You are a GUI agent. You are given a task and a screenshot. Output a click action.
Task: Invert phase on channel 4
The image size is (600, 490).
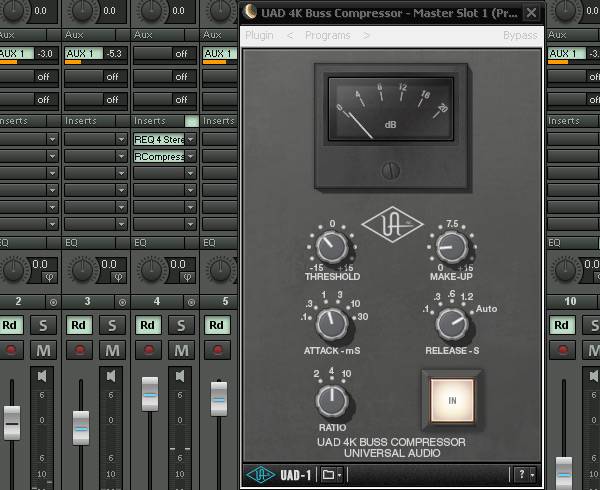[187, 277]
